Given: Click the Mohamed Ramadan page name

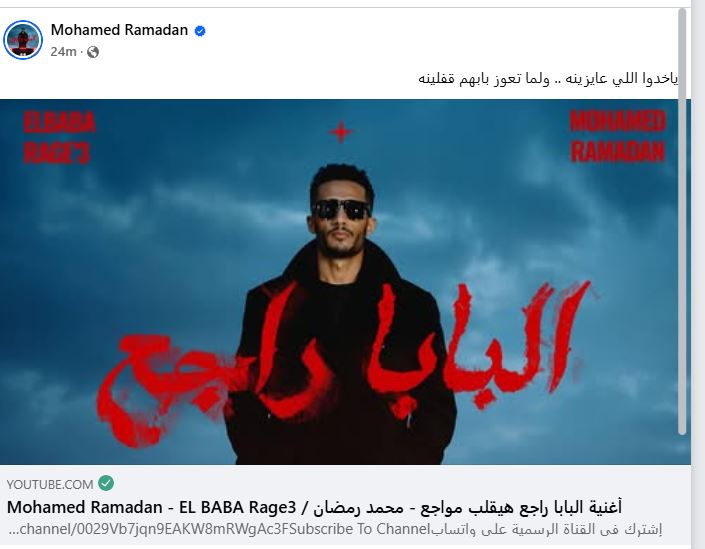Looking at the screenshot, I should (119, 30).
